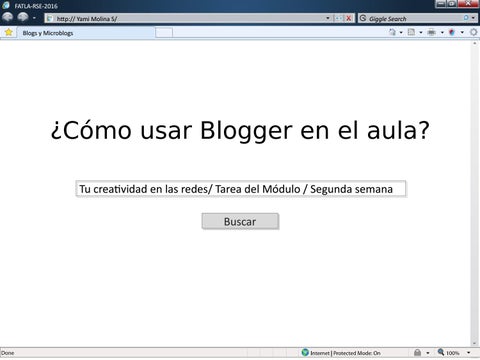Maximize the browser window
Image resolution: width=480 pixels, height=360 pixels.
click(x=452, y=4)
